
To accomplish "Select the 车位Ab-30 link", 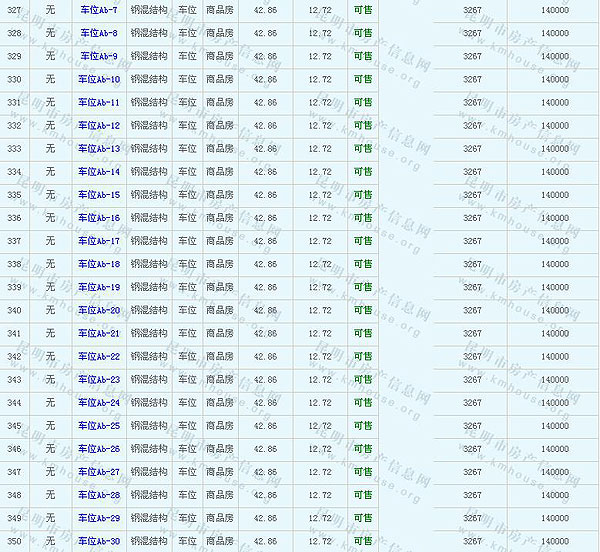I will point(99,541).
